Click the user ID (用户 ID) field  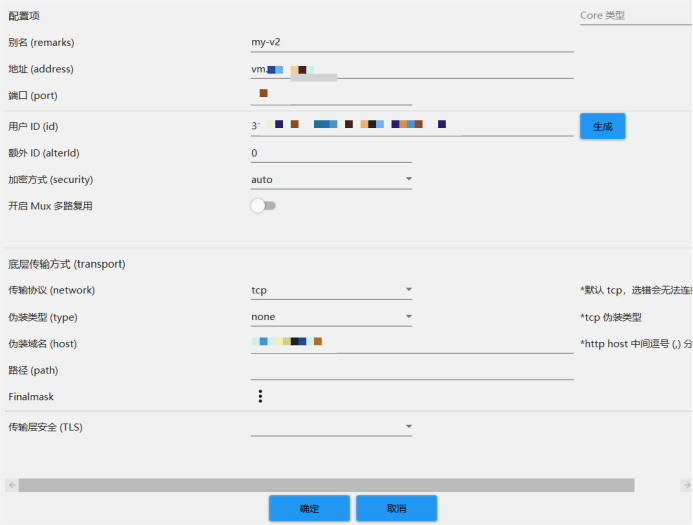(x=412, y=127)
